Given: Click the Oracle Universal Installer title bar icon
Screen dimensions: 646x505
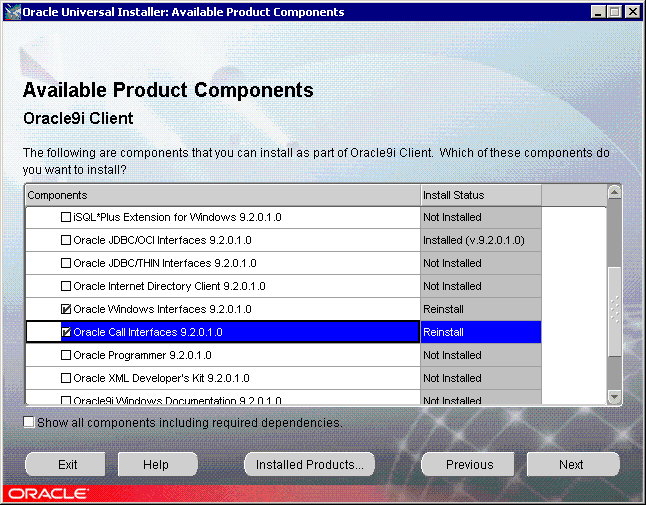Looking at the screenshot, I should click(12, 12).
